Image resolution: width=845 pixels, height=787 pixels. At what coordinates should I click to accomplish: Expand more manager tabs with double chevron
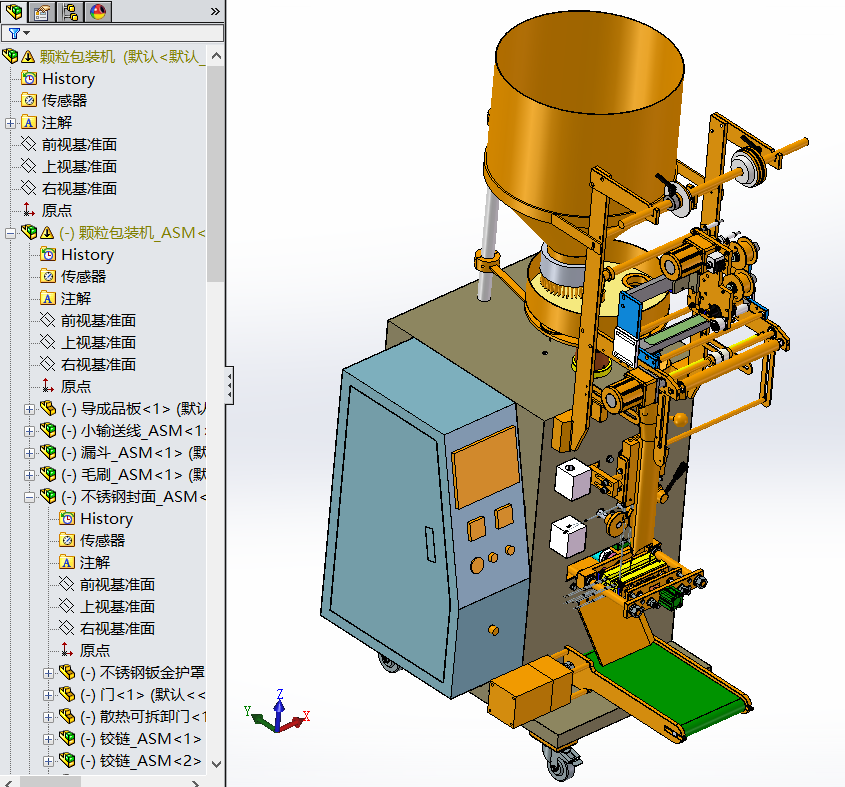[x=215, y=11]
